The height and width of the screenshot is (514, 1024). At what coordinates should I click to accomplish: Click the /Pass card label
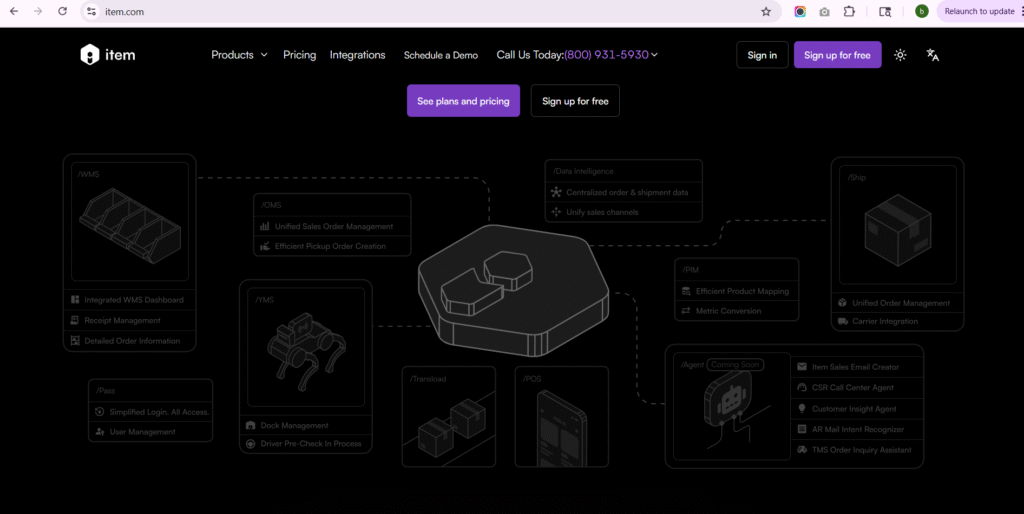coord(105,391)
